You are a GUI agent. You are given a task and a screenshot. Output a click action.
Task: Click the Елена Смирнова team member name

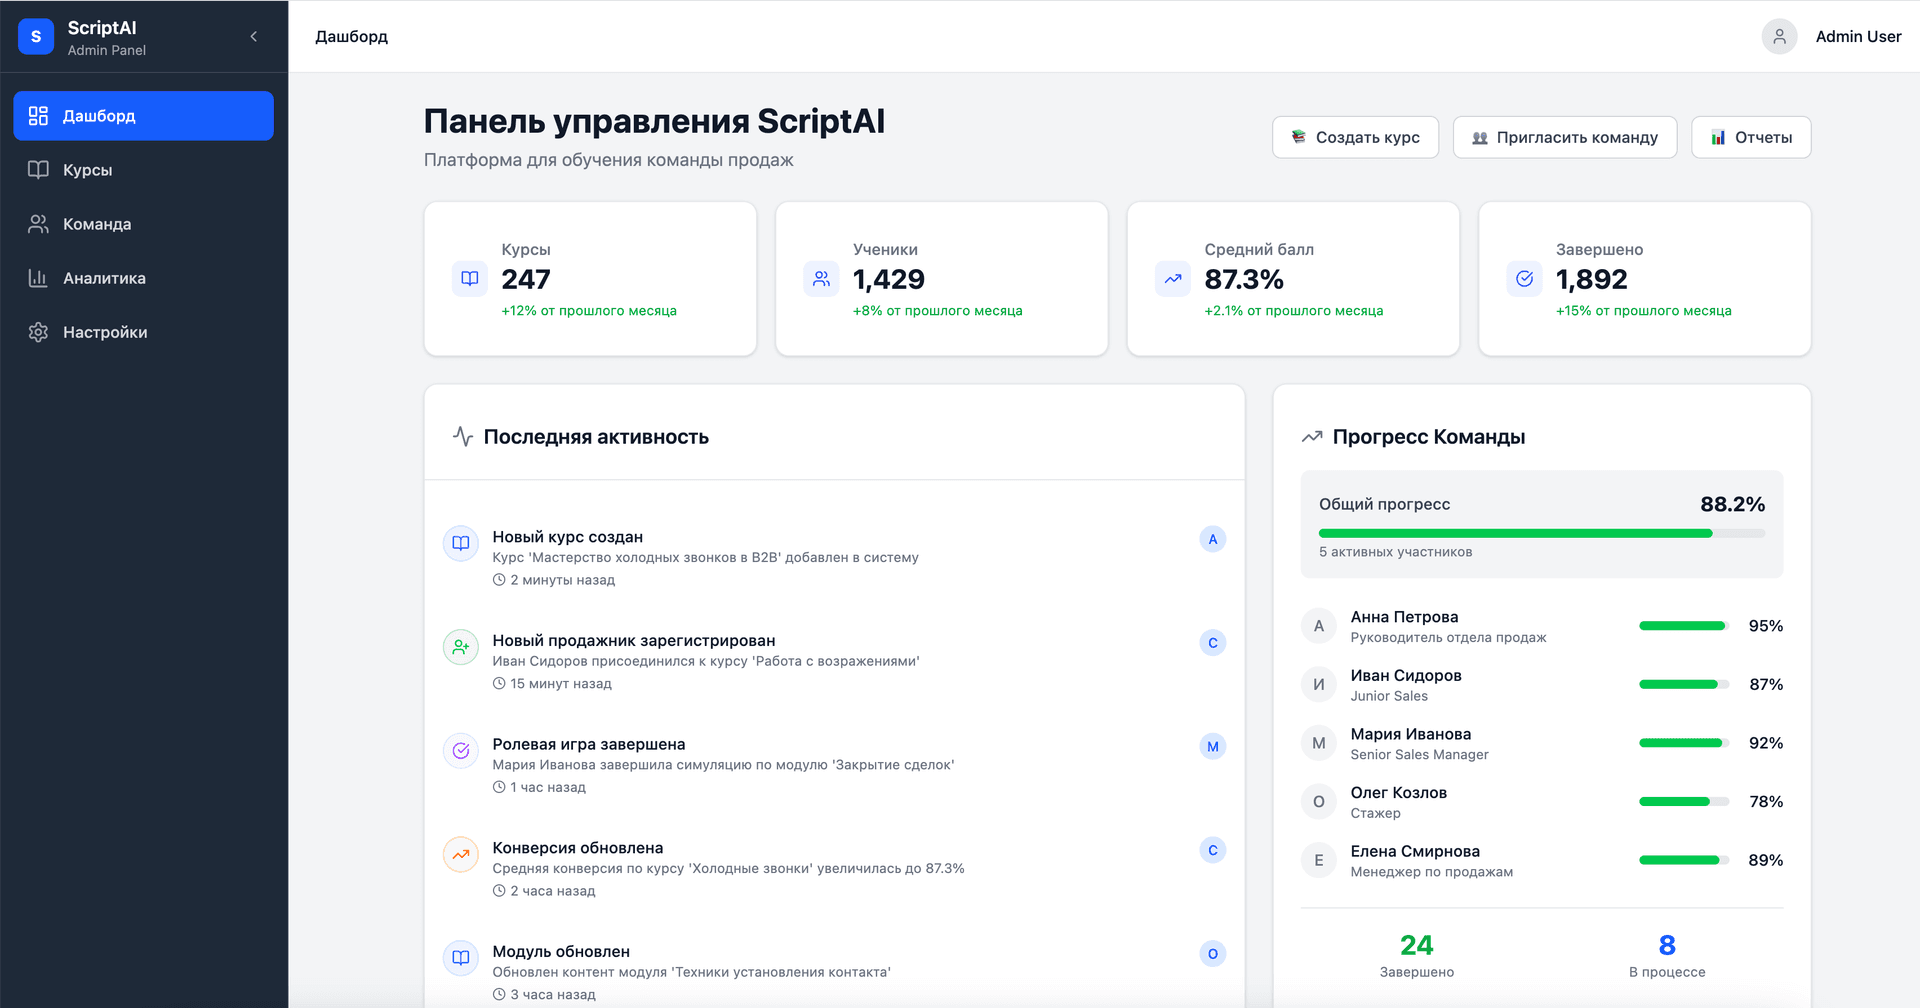(x=1415, y=851)
